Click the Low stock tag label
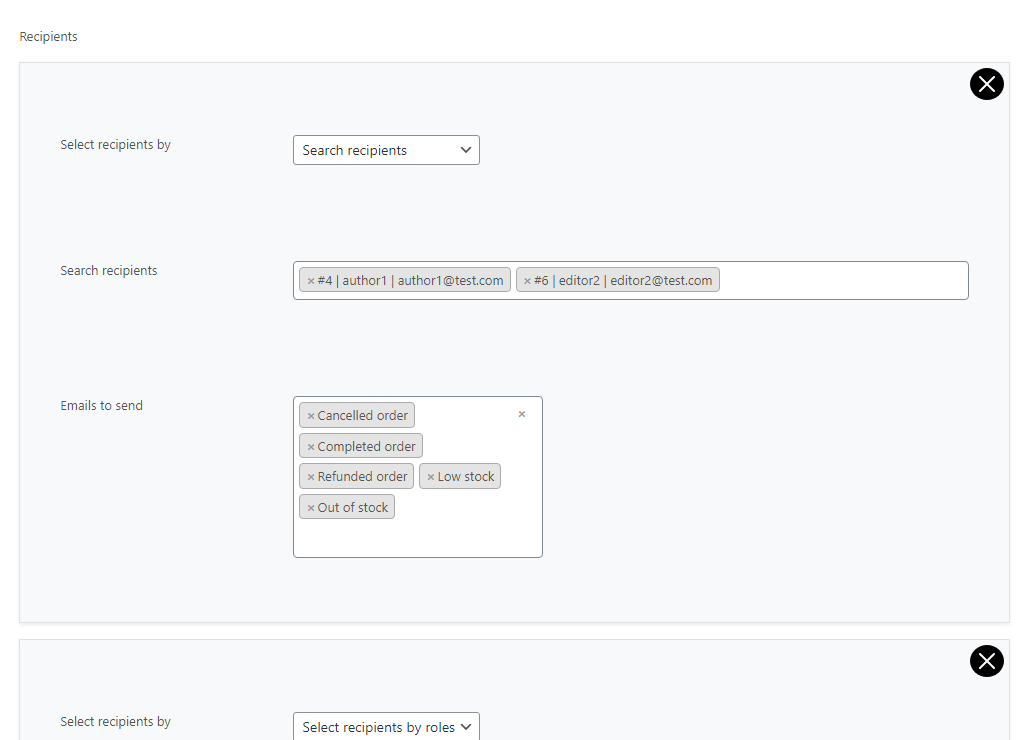Viewport: 1026px width, 740px height. [465, 477]
